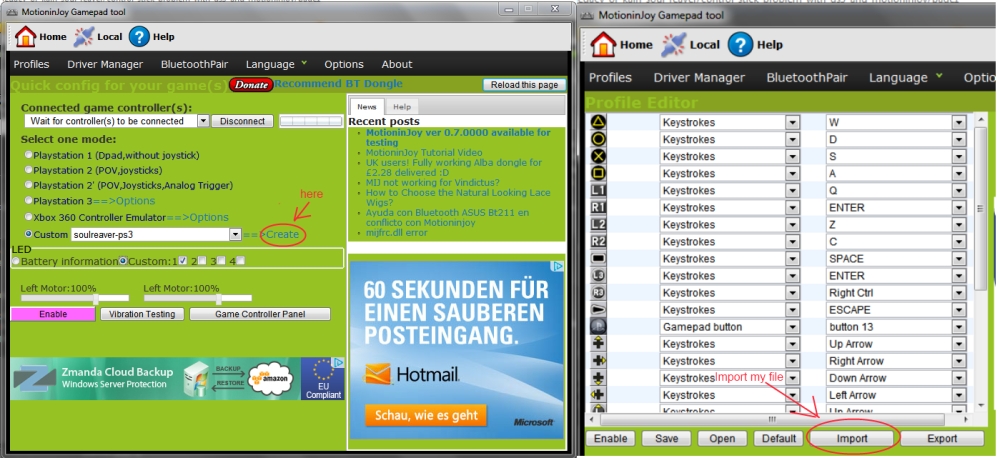Select the R1 button icon
The image size is (1000, 458).
598,207
